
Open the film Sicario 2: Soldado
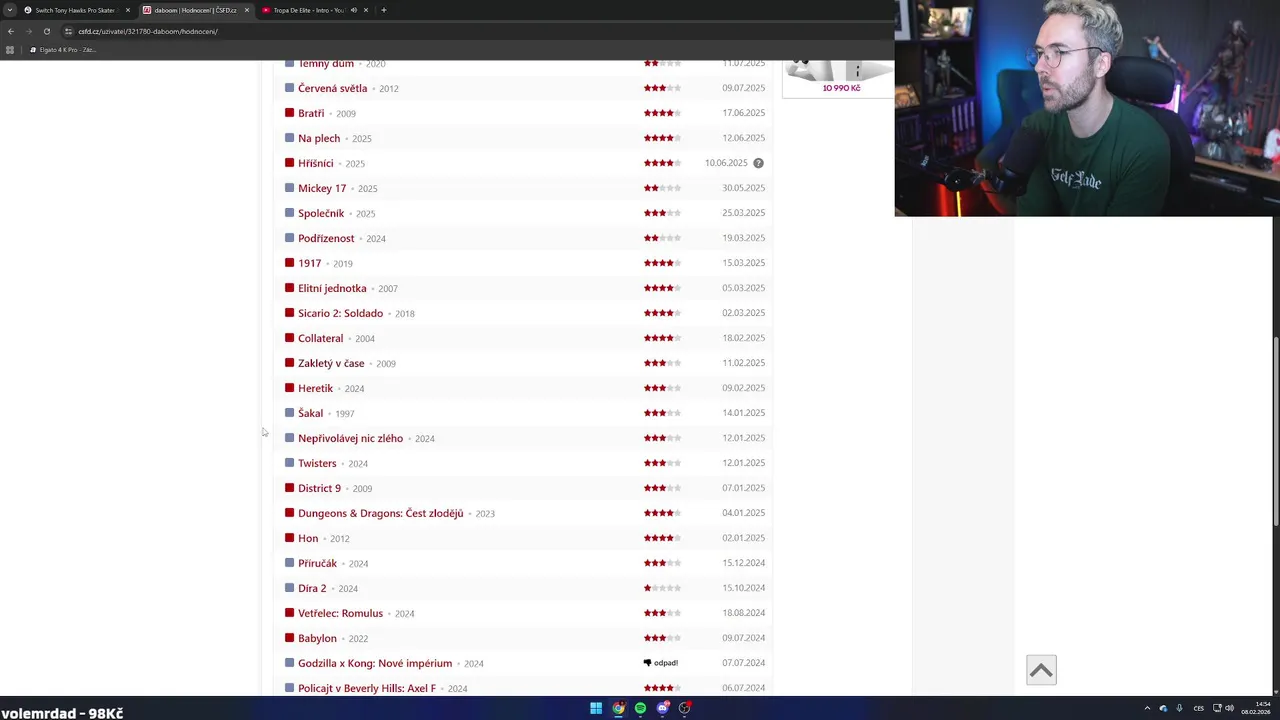pyautogui.click(x=340, y=313)
